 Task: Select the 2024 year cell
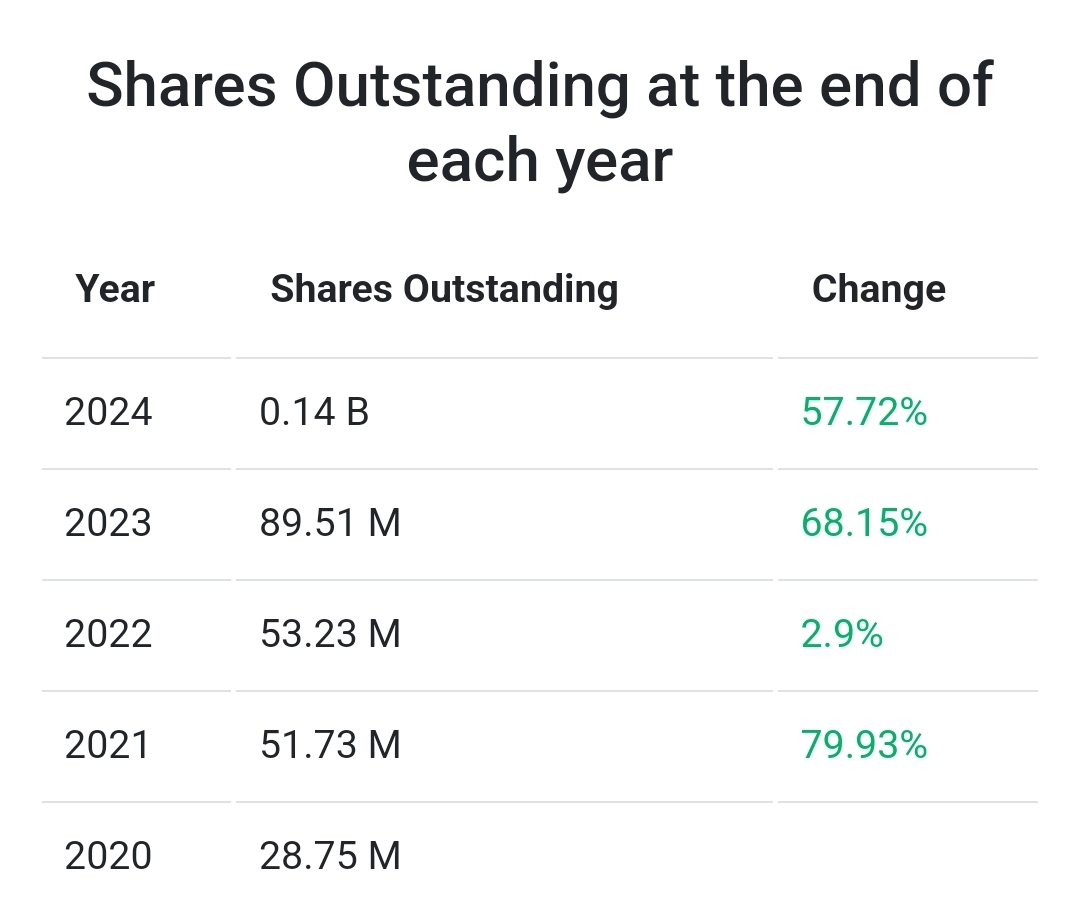(x=108, y=412)
